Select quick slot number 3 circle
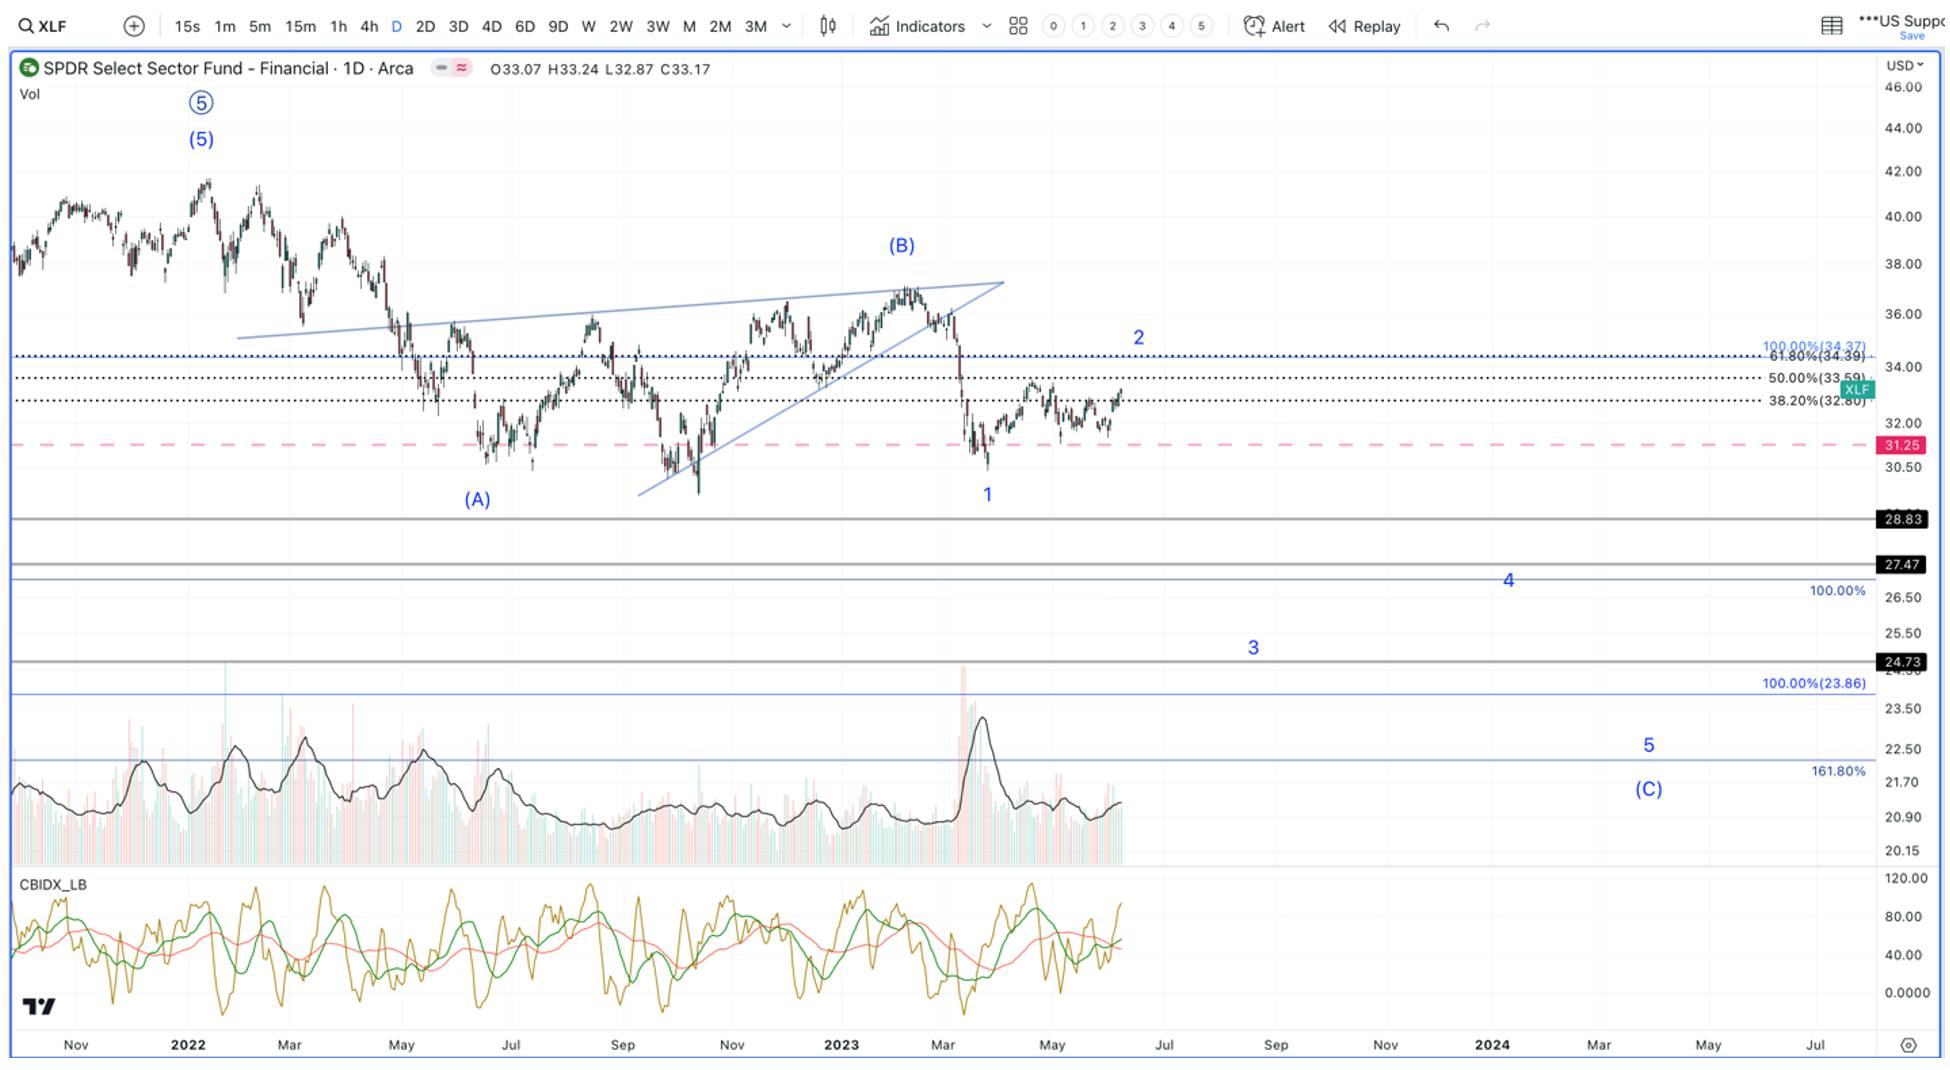Screen dimensions: 1950x1070 coord(1142,26)
